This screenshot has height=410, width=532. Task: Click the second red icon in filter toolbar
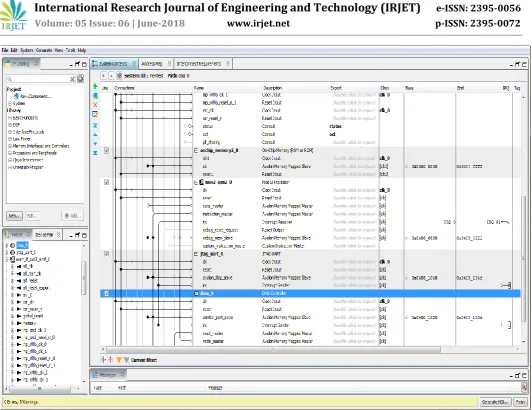pos(111,360)
